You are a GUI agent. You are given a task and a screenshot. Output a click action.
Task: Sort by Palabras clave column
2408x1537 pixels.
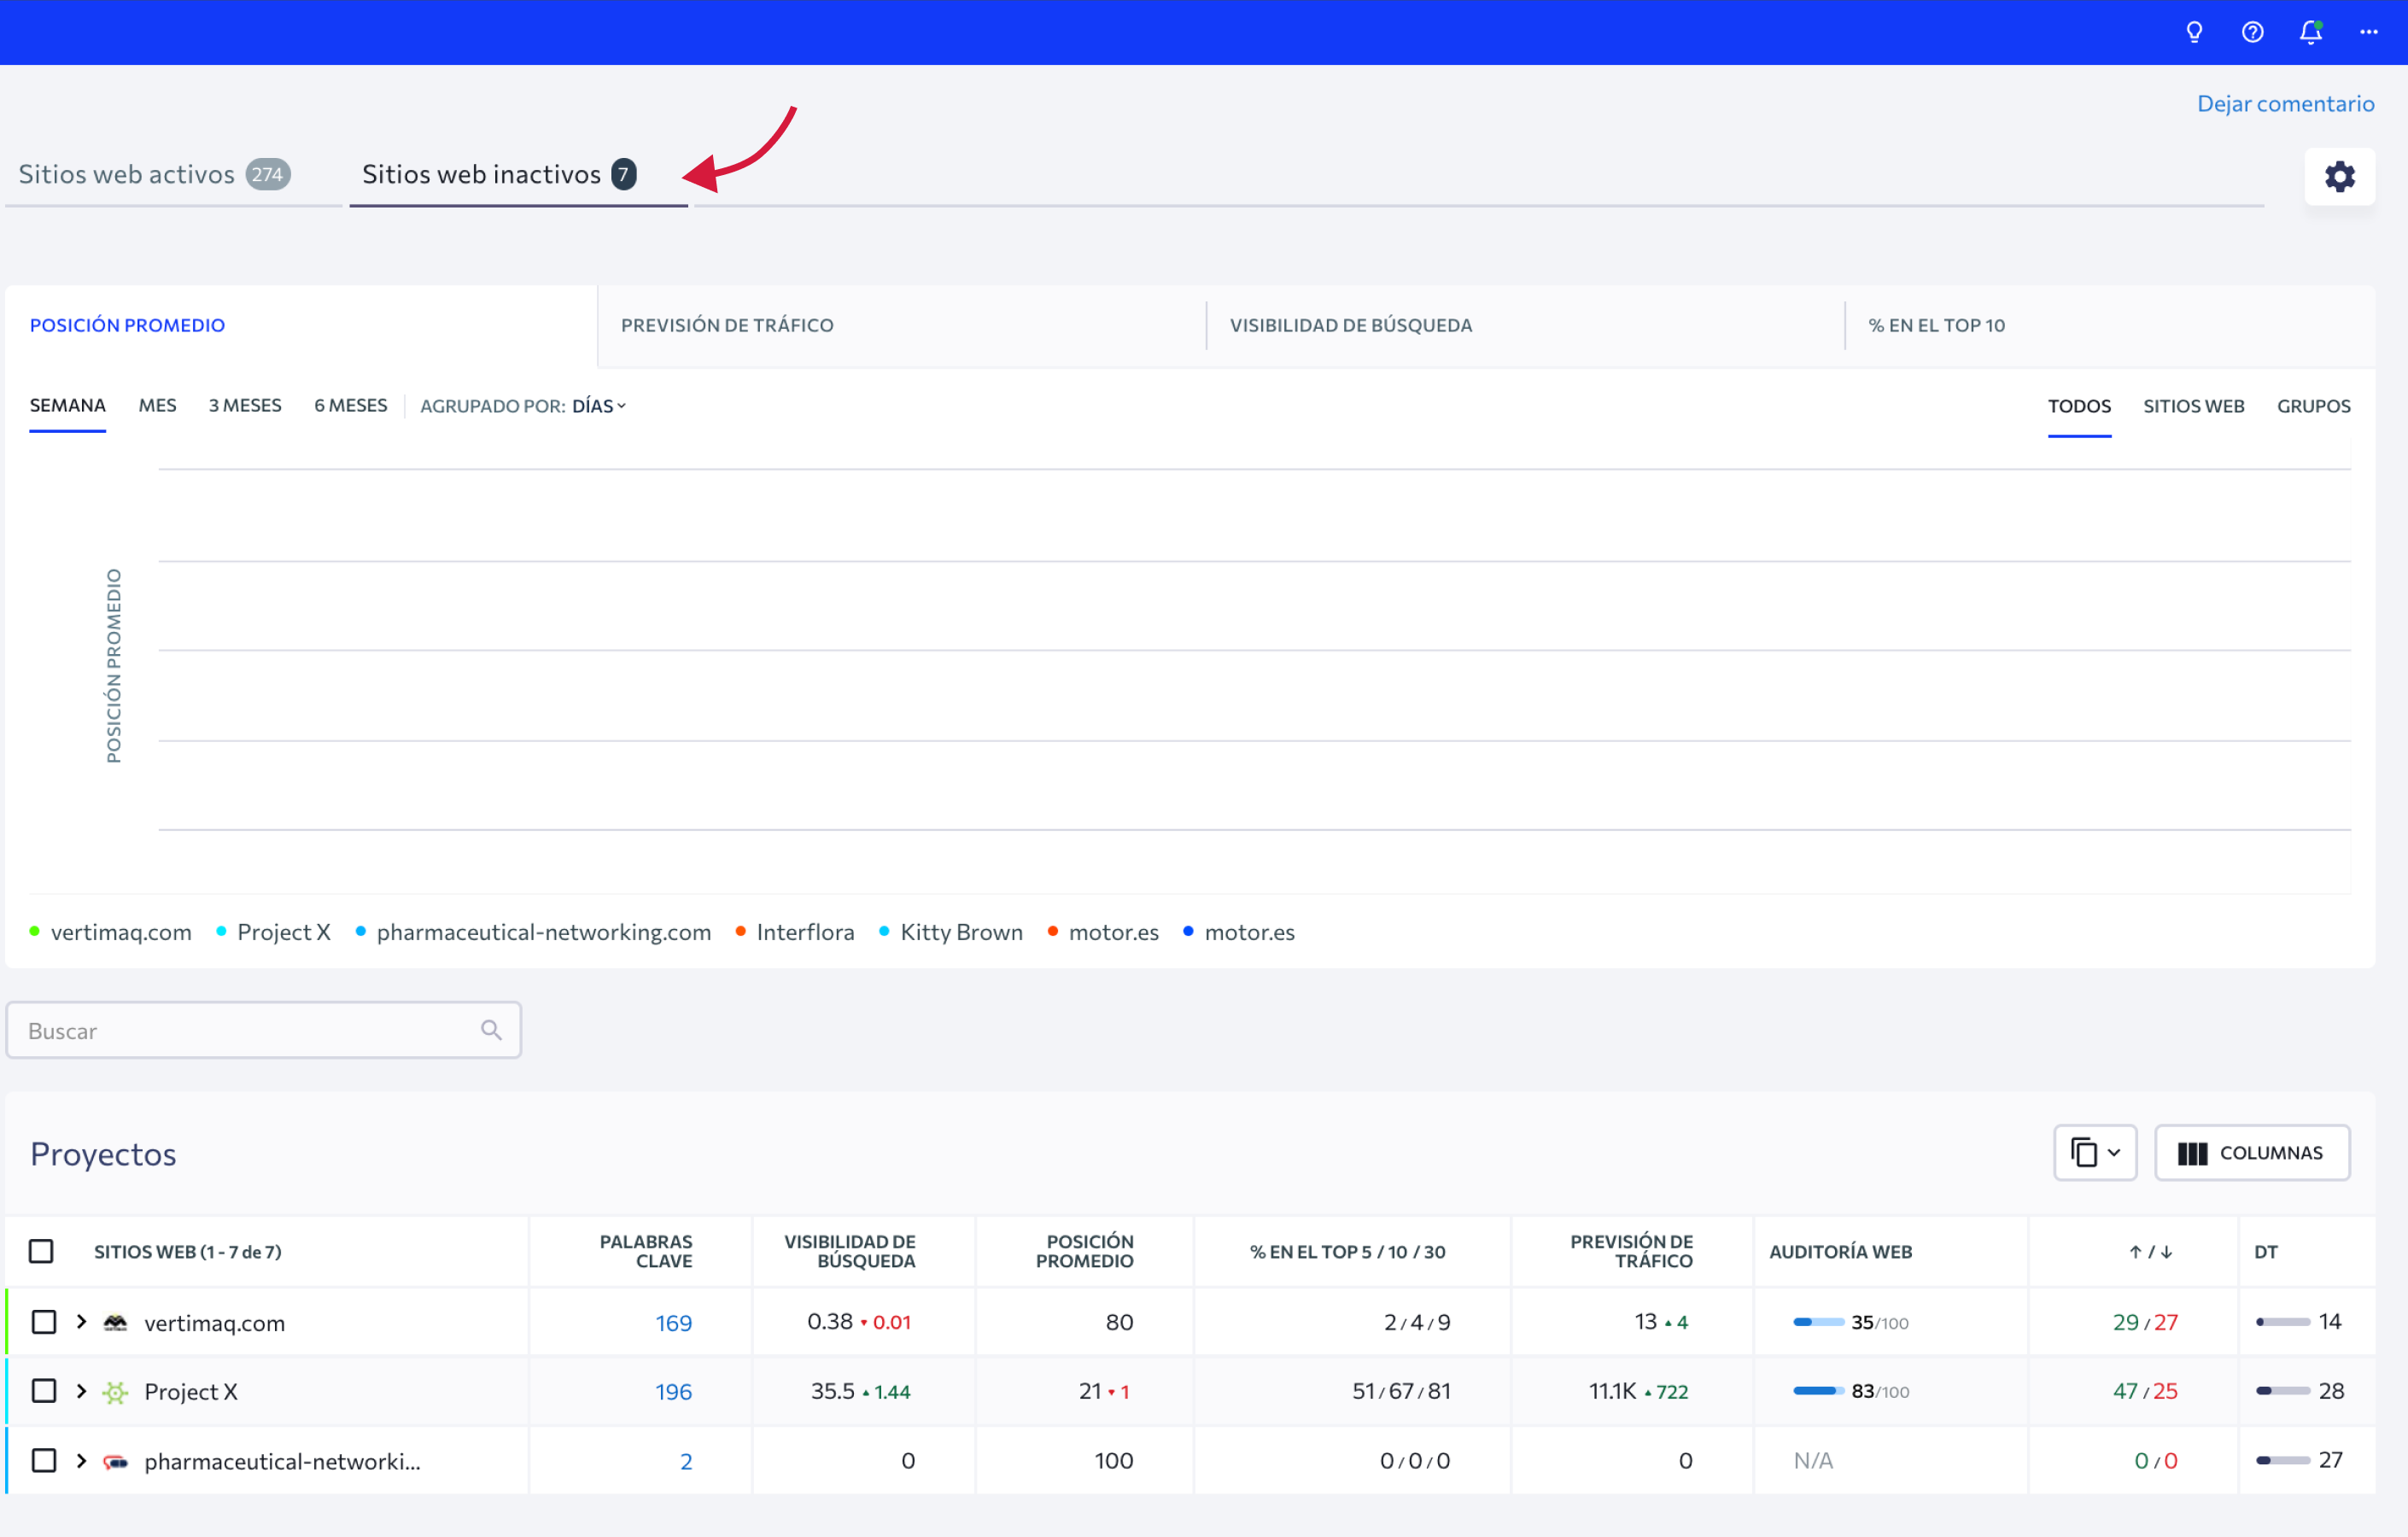[645, 1251]
